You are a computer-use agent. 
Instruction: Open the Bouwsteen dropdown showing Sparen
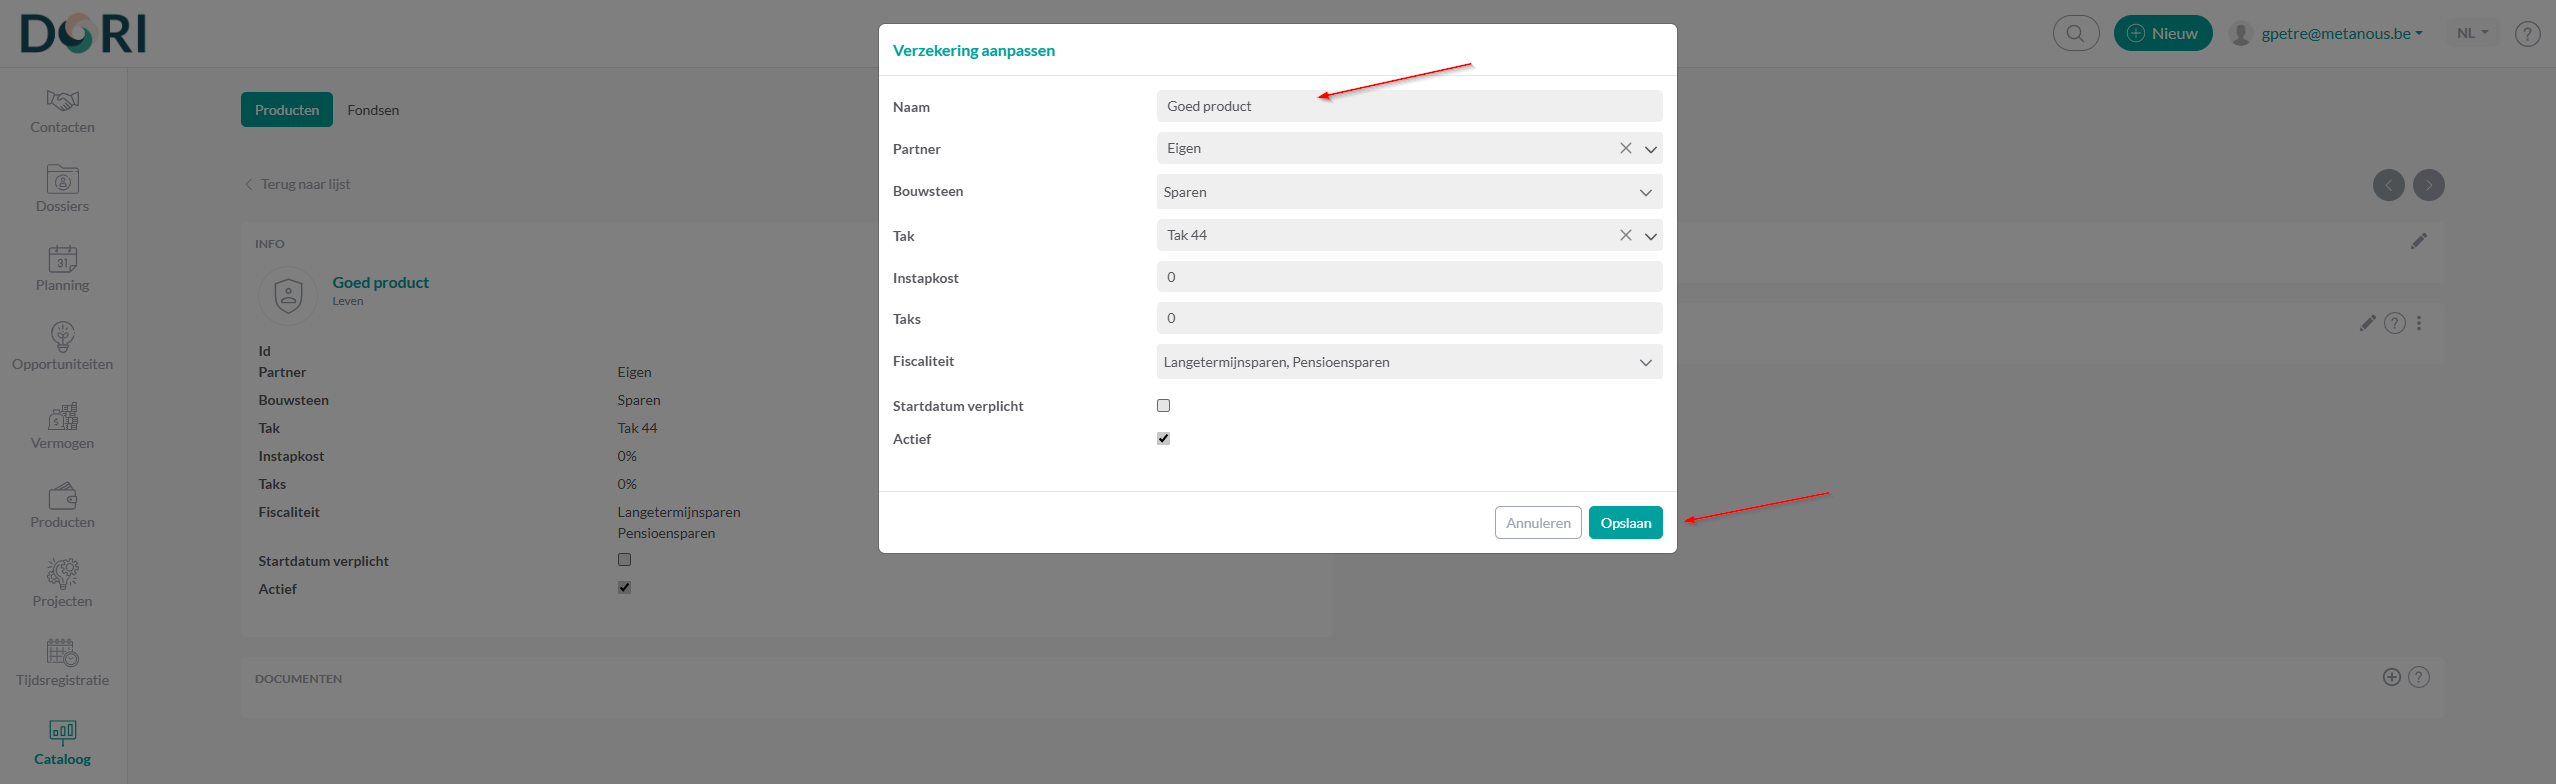click(x=1645, y=191)
